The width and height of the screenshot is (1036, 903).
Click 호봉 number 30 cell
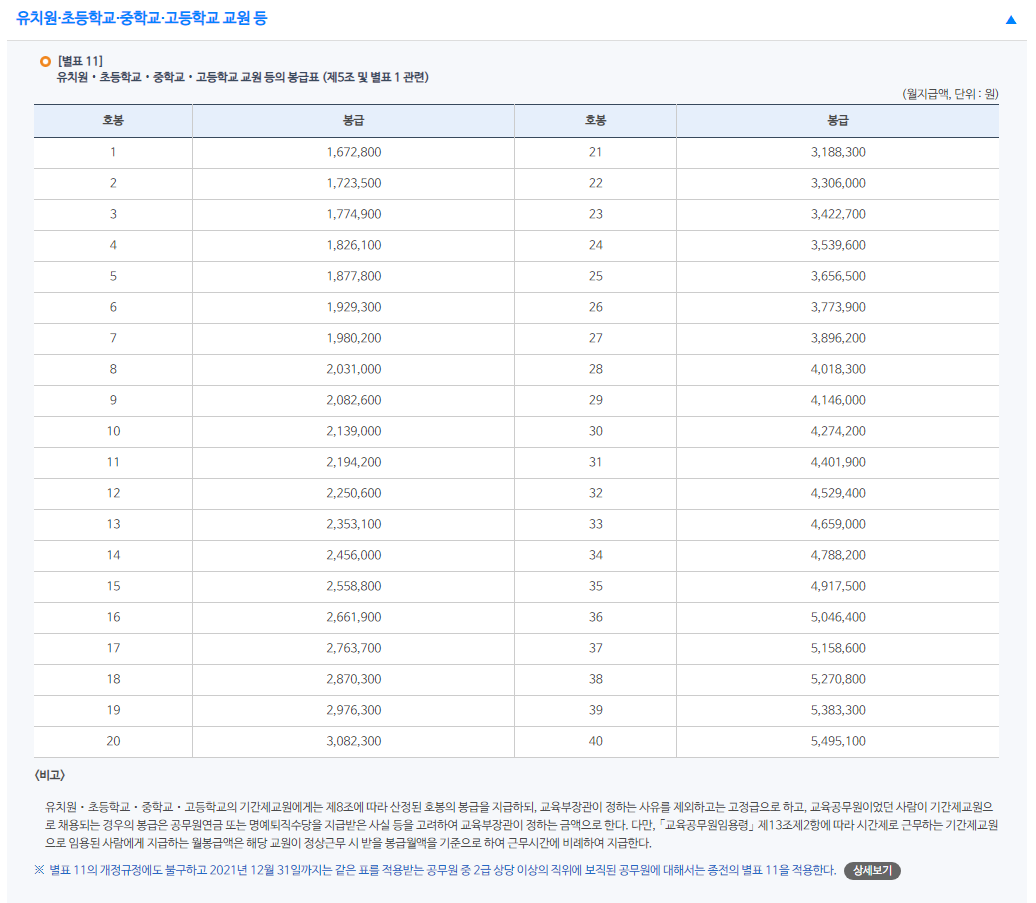[595, 431]
